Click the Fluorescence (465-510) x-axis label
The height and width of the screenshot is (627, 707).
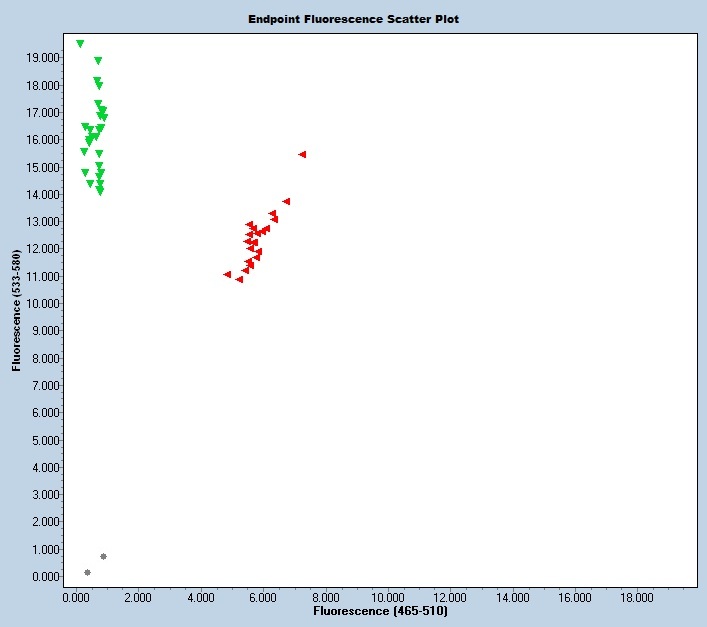tap(380, 610)
